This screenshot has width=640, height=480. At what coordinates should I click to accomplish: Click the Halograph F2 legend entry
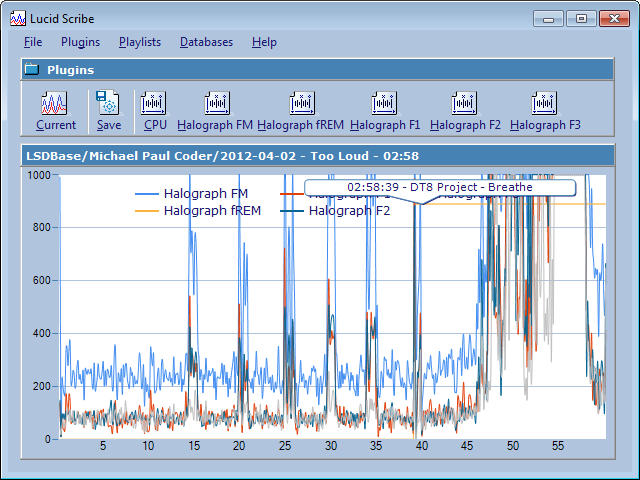tap(349, 211)
